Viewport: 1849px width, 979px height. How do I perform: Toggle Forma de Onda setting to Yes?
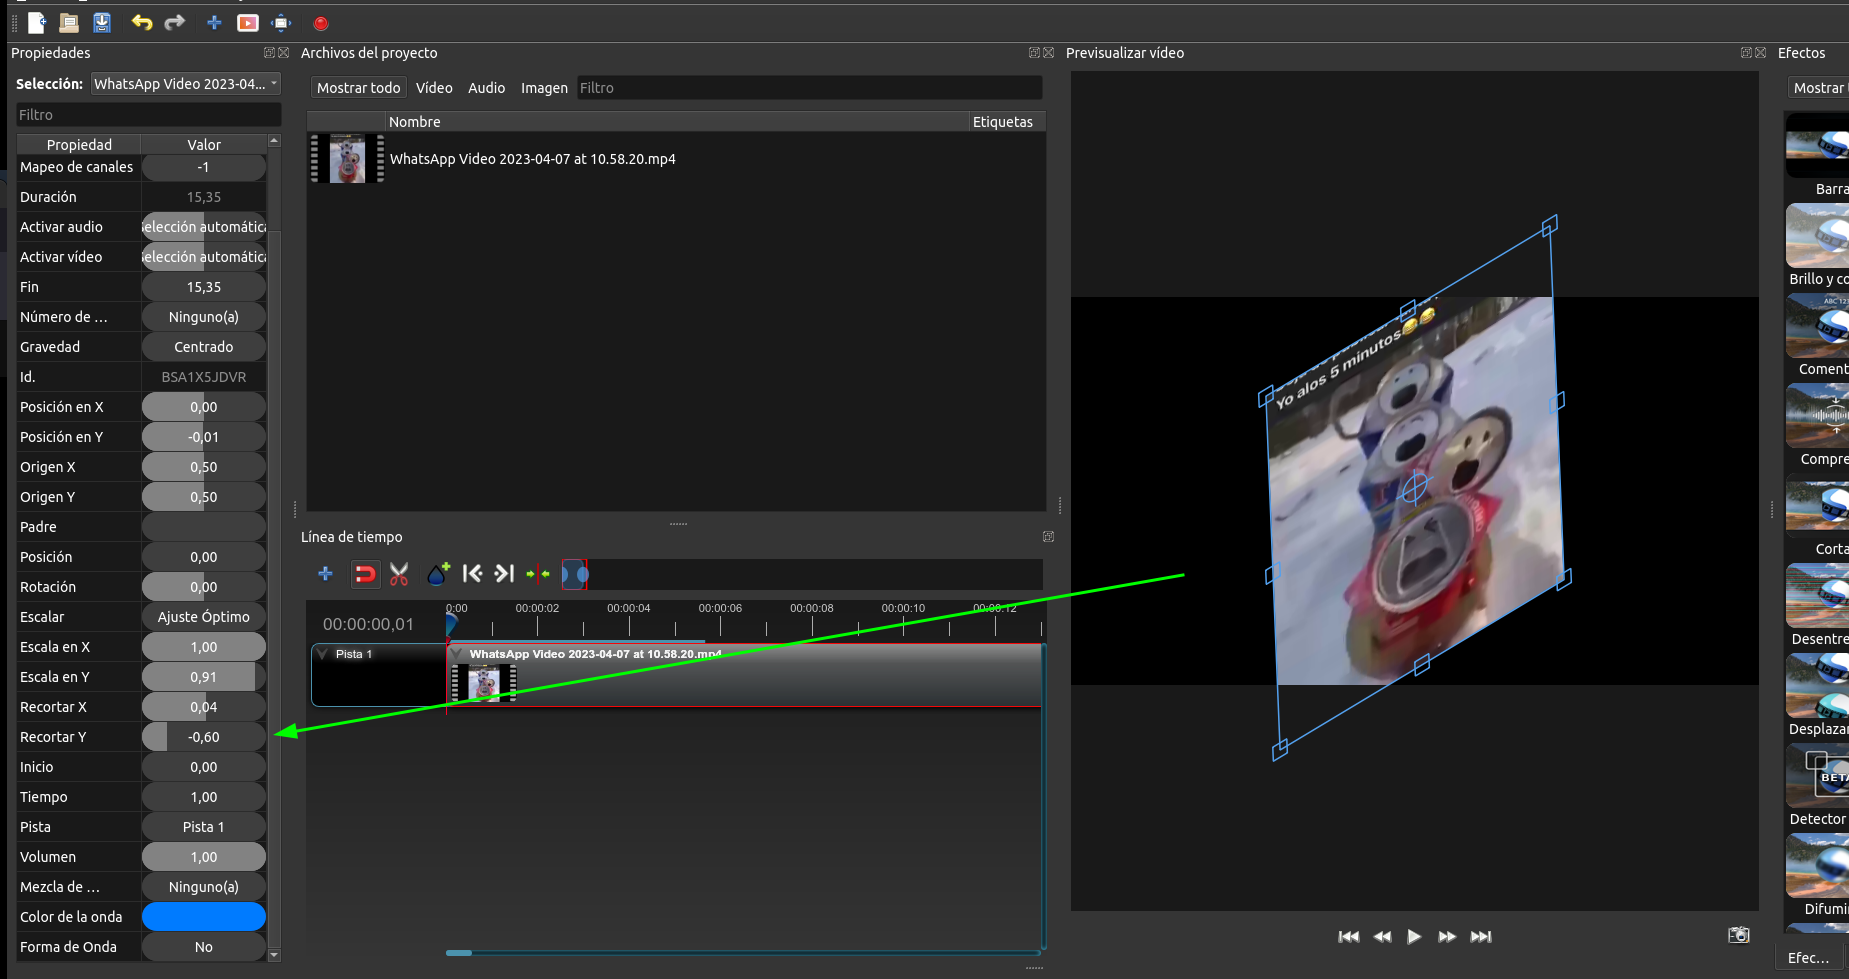(203, 946)
